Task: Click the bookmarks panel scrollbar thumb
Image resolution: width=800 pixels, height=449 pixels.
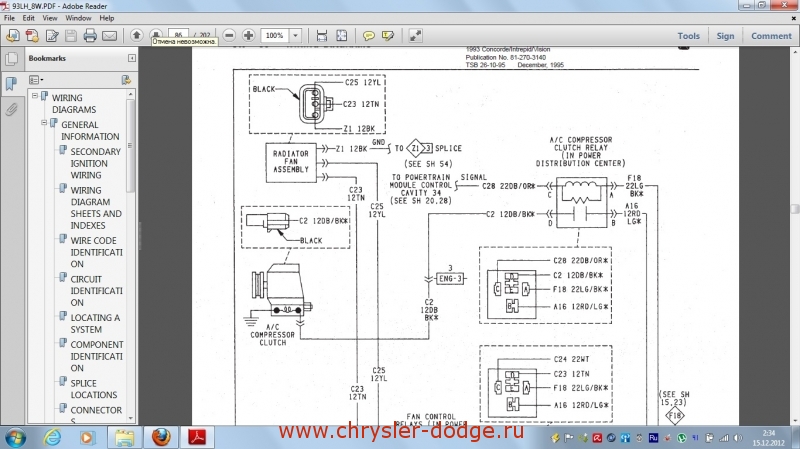Action: click(131, 146)
